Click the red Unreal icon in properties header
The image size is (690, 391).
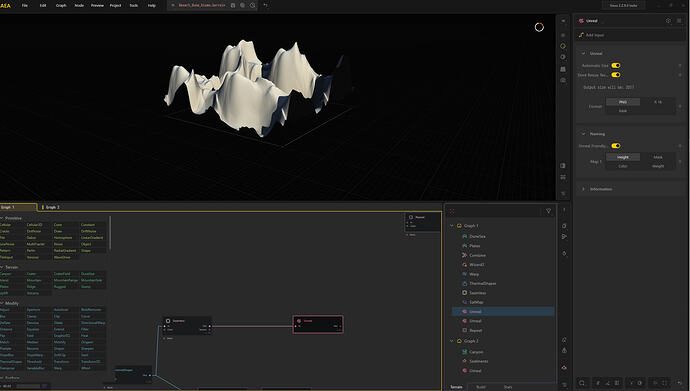click(x=581, y=21)
